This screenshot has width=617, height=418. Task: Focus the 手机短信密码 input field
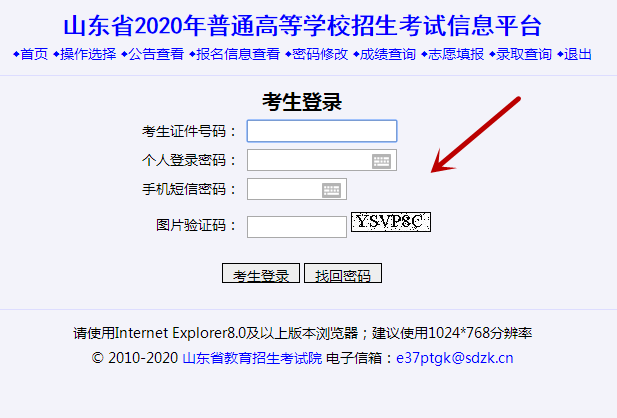pyautogui.click(x=297, y=189)
